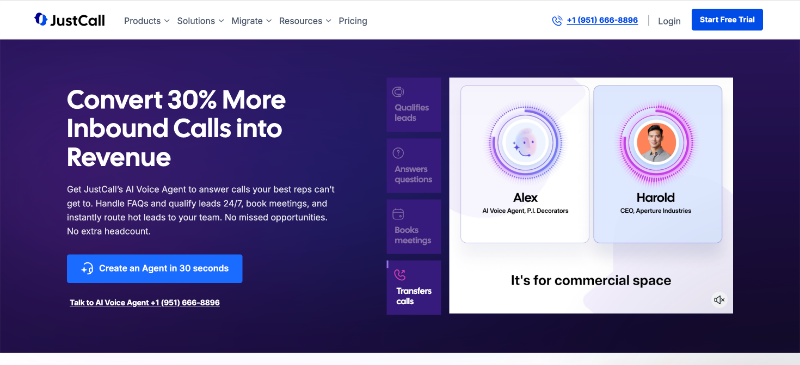Click the Harold CEO card
This screenshot has width=800, height=365.
pyautogui.click(x=658, y=164)
